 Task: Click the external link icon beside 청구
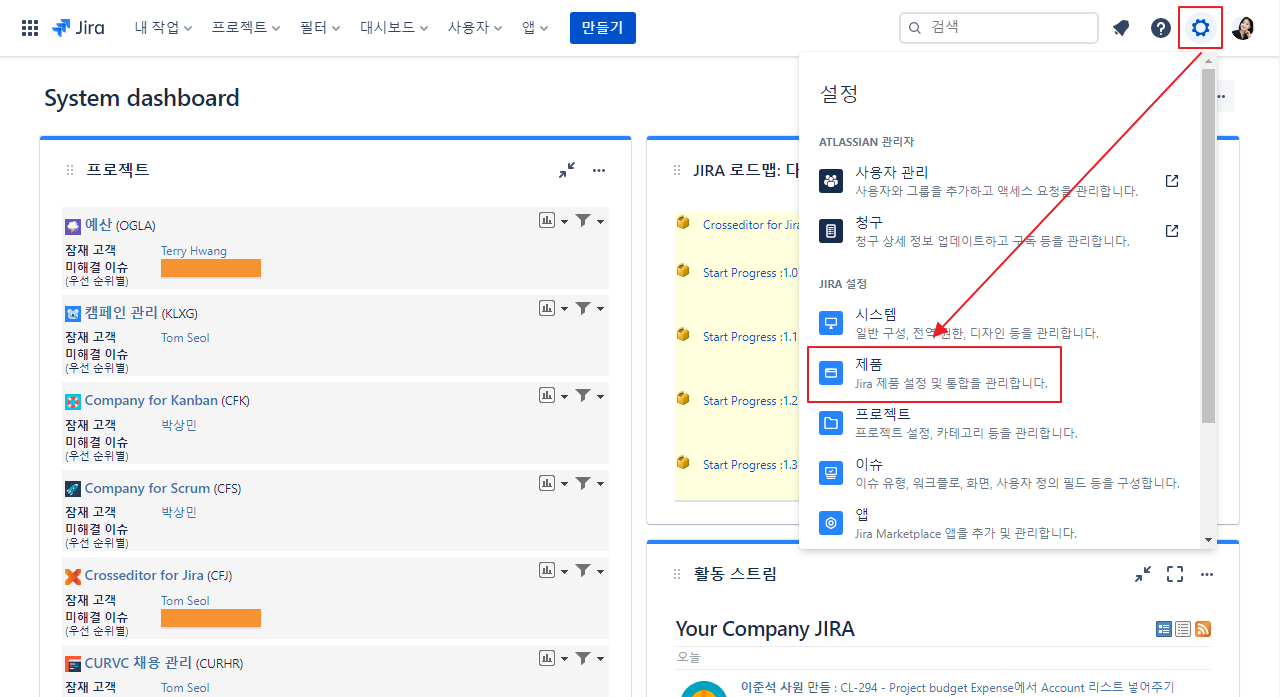pos(1172,231)
